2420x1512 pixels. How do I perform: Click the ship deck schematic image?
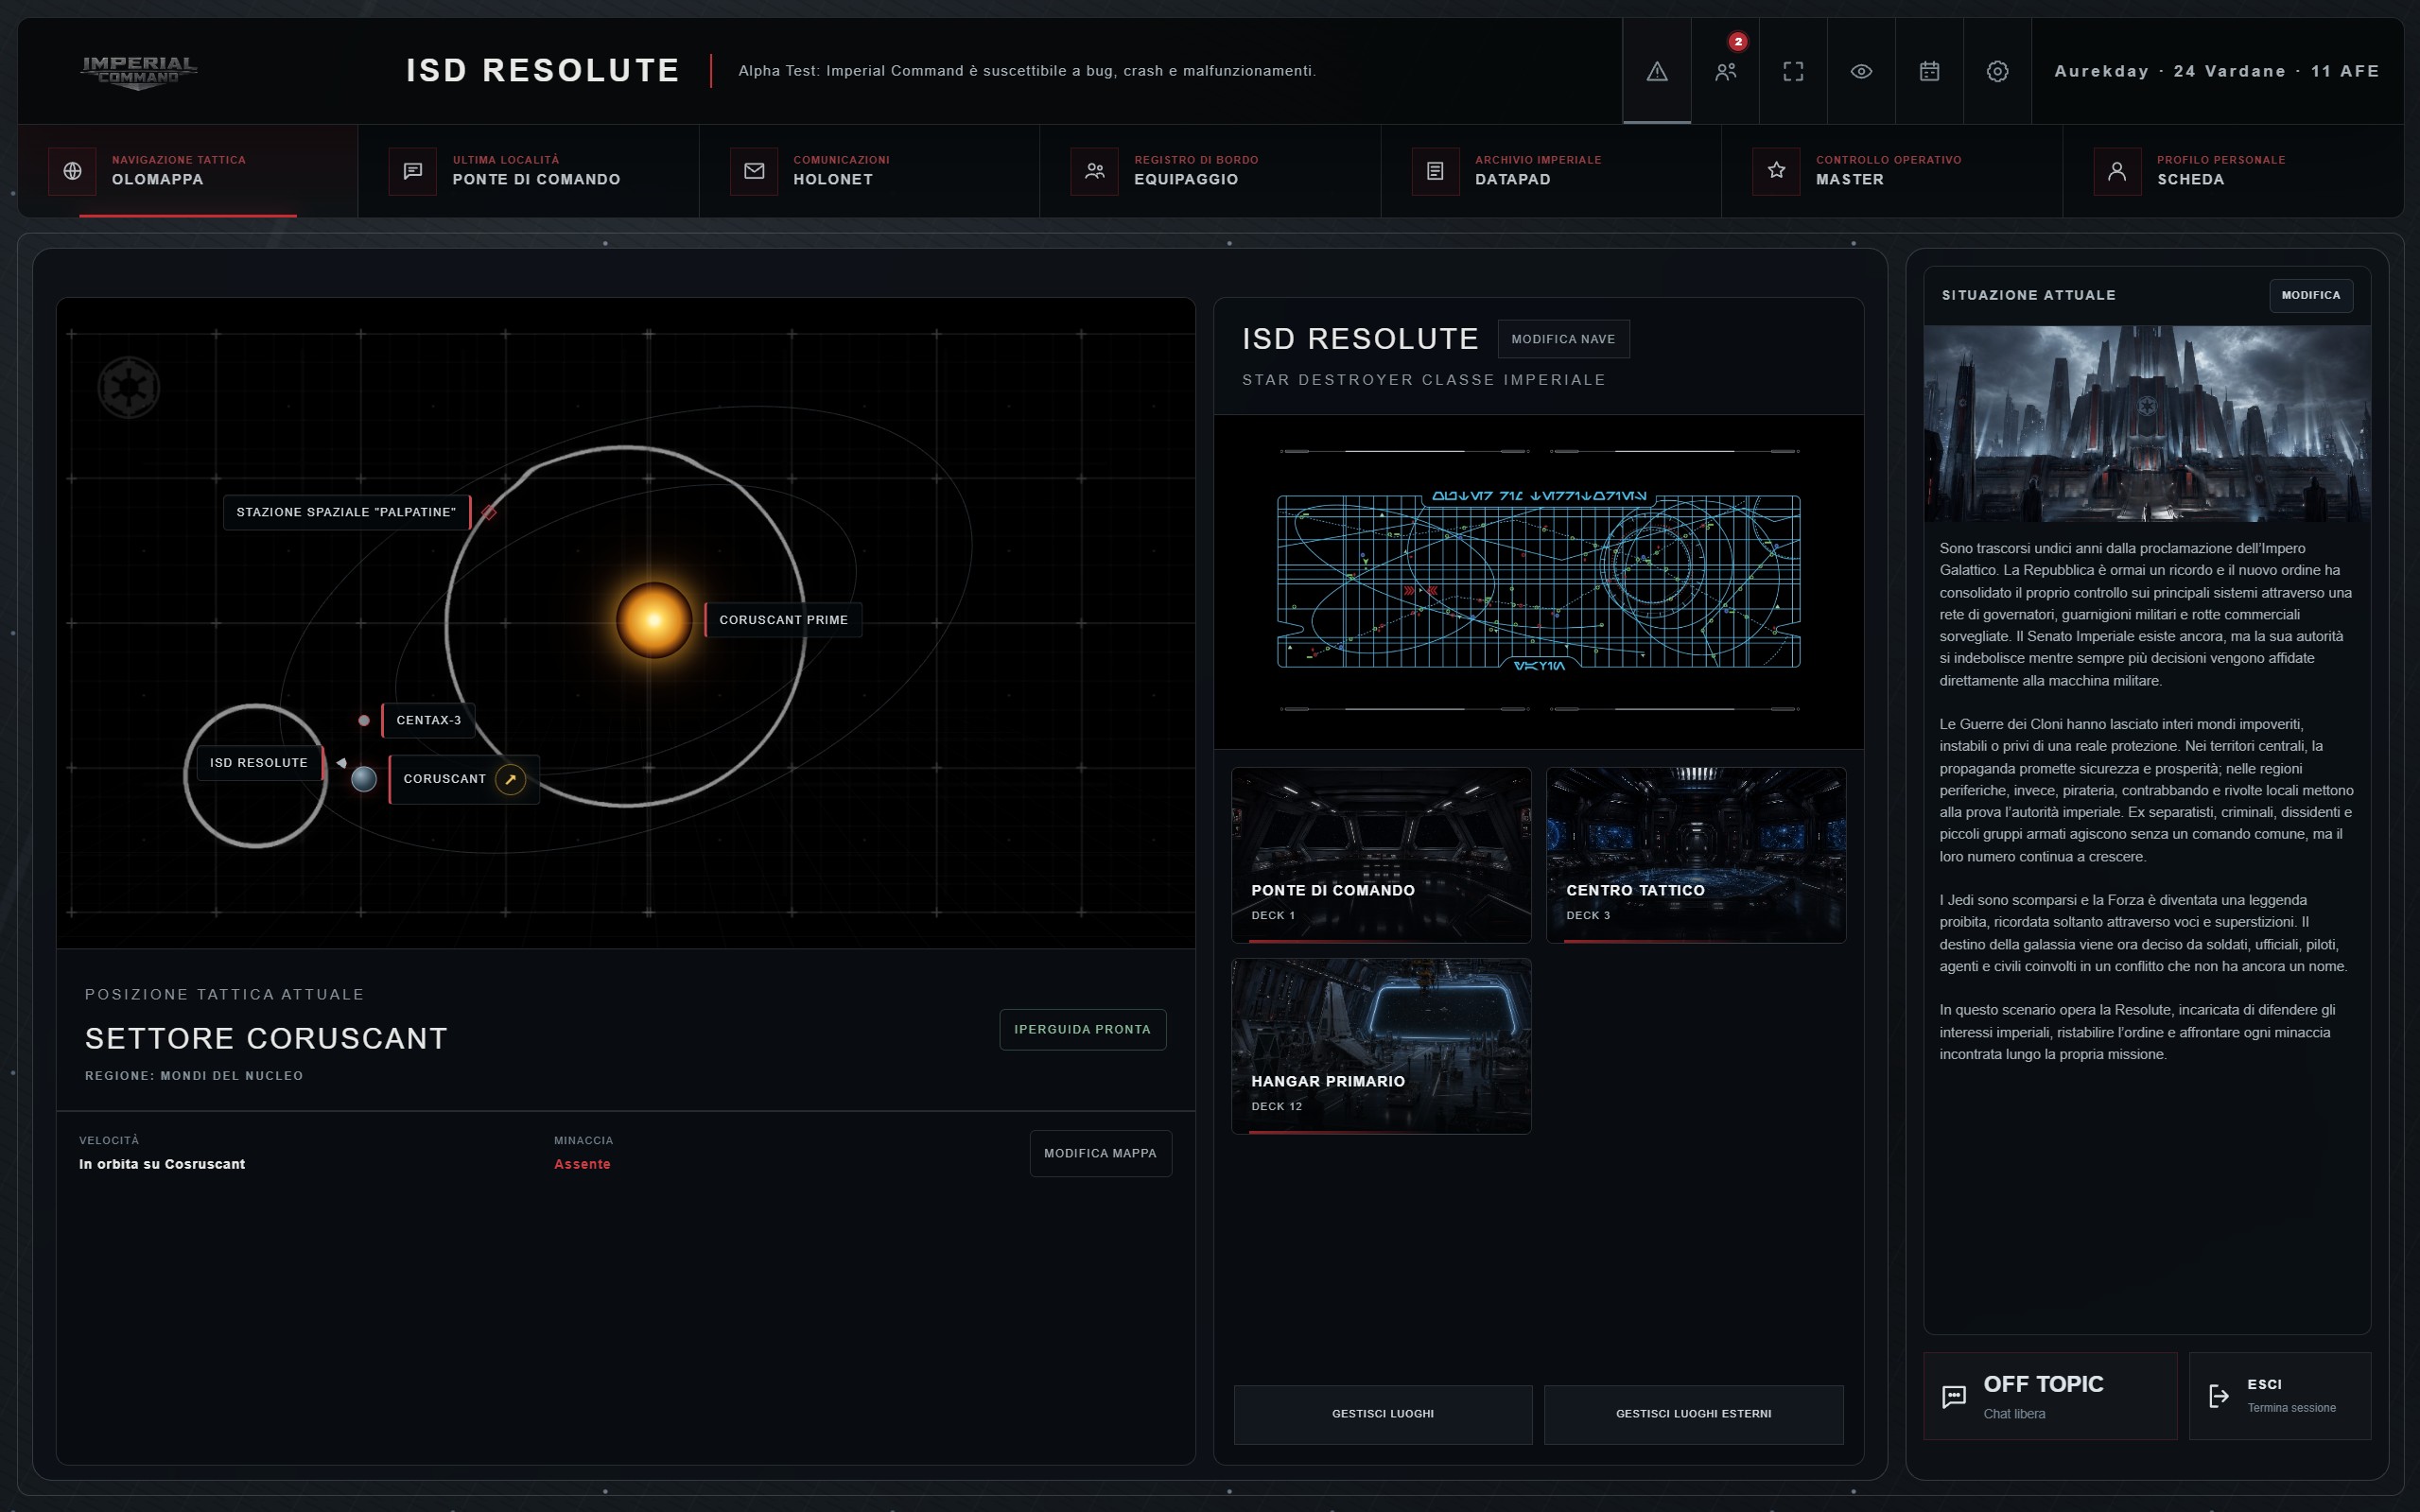click(x=1539, y=581)
